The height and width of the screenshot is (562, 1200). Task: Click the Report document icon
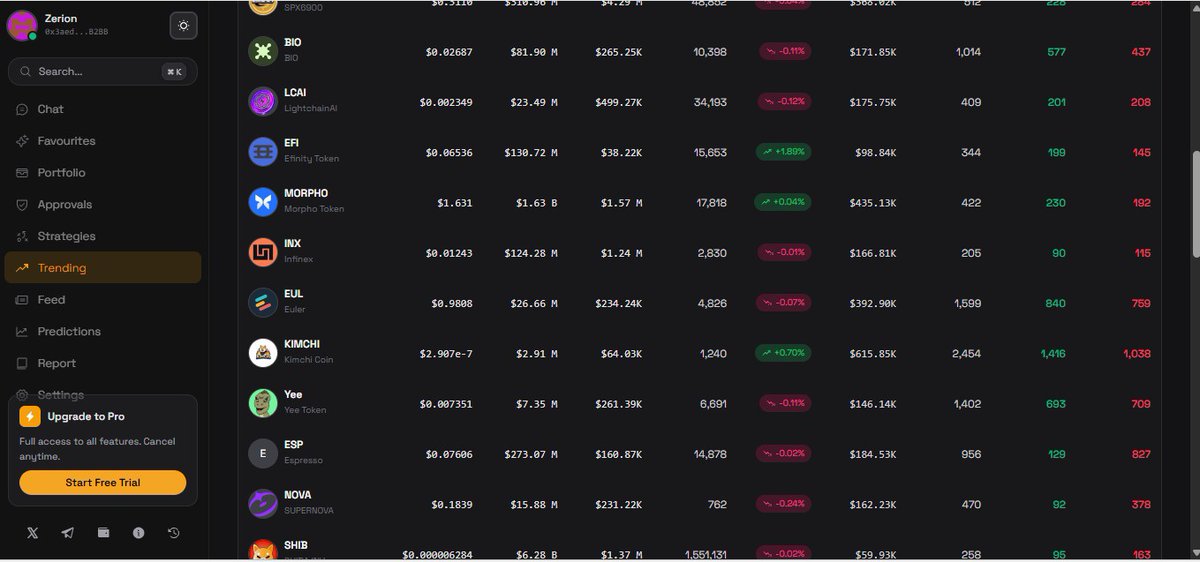coord(22,364)
